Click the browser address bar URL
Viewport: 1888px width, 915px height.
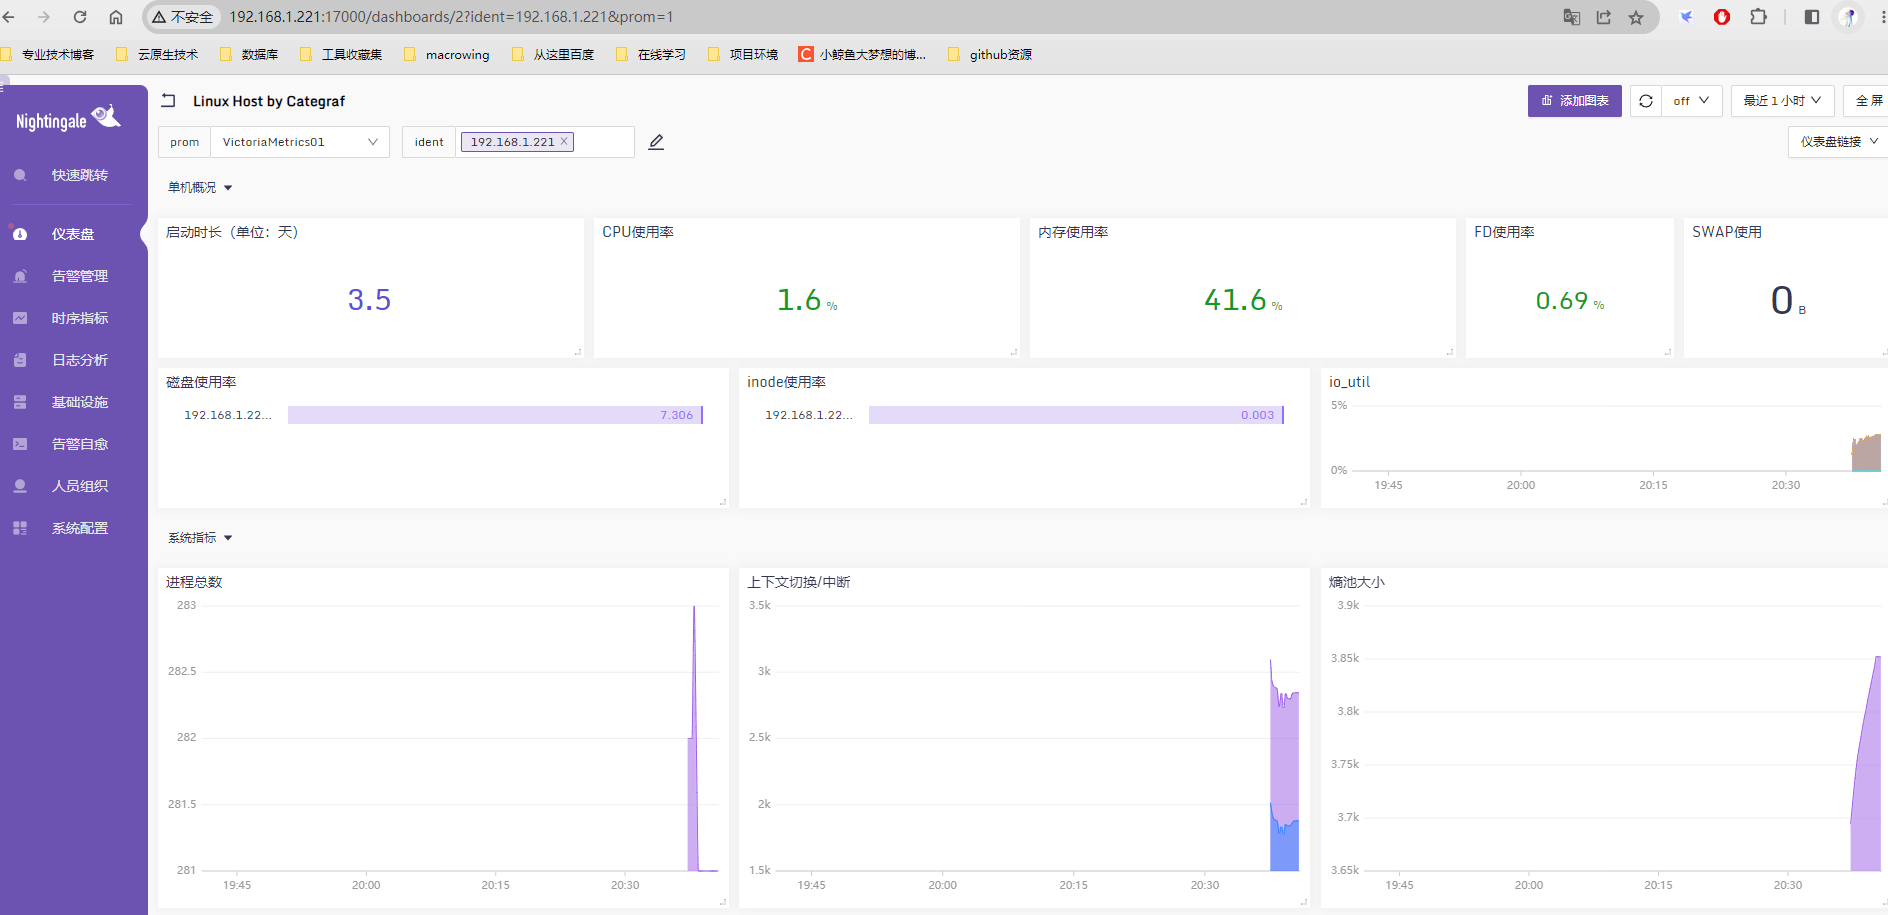[x=451, y=17]
